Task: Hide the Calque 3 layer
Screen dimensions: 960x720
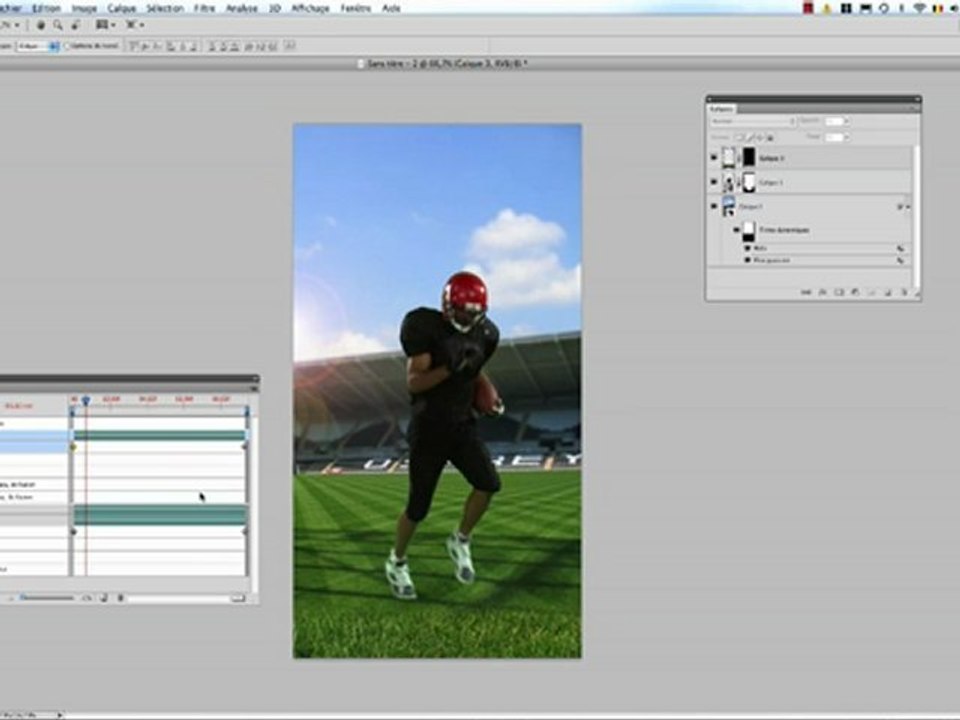Action: (713, 158)
